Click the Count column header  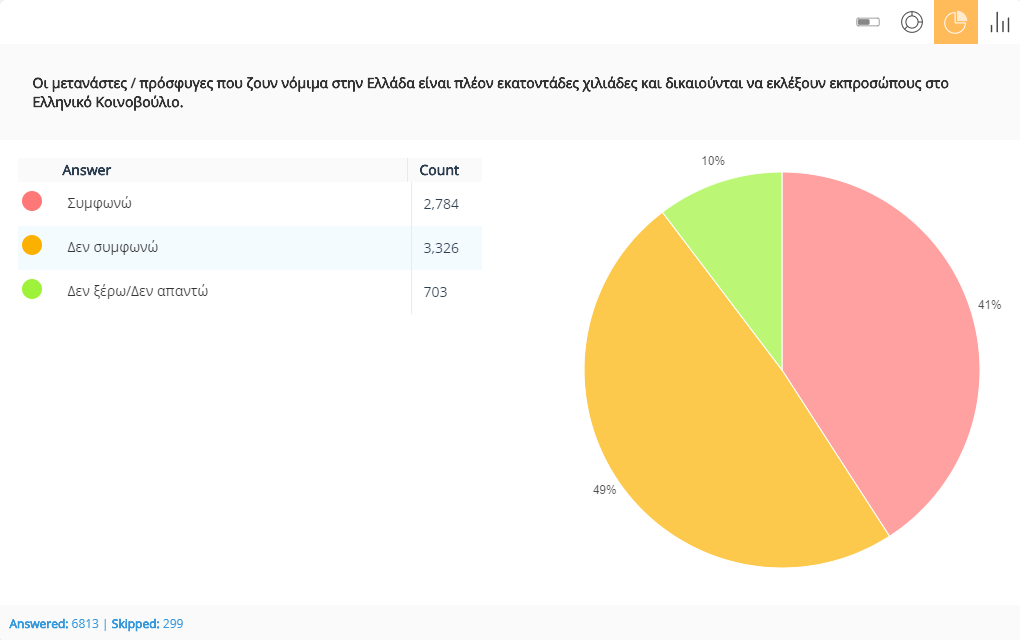(439, 170)
